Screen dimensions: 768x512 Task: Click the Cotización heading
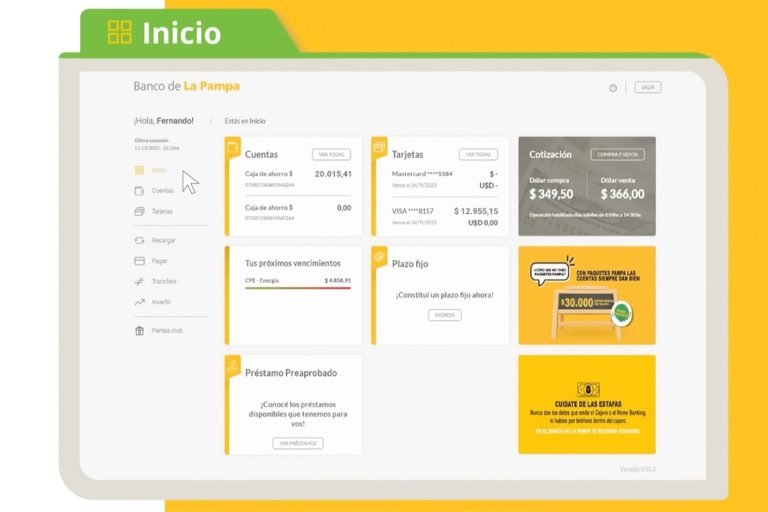[x=550, y=154]
